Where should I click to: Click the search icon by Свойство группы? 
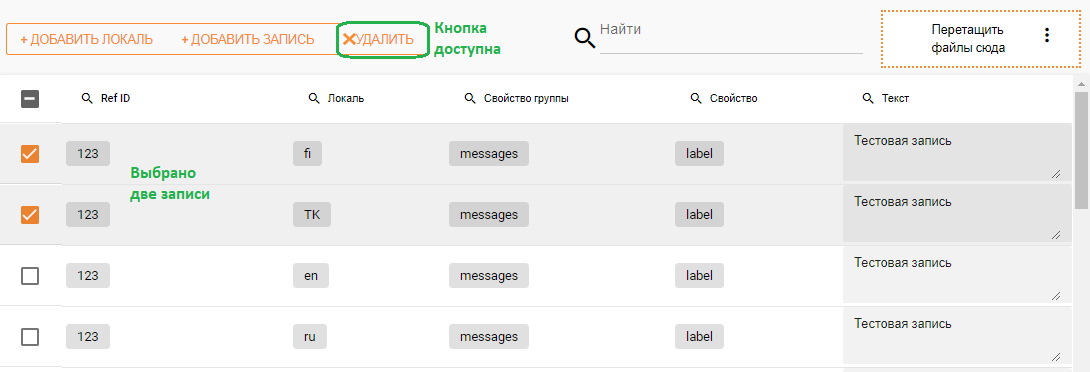click(x=470, y=99)
